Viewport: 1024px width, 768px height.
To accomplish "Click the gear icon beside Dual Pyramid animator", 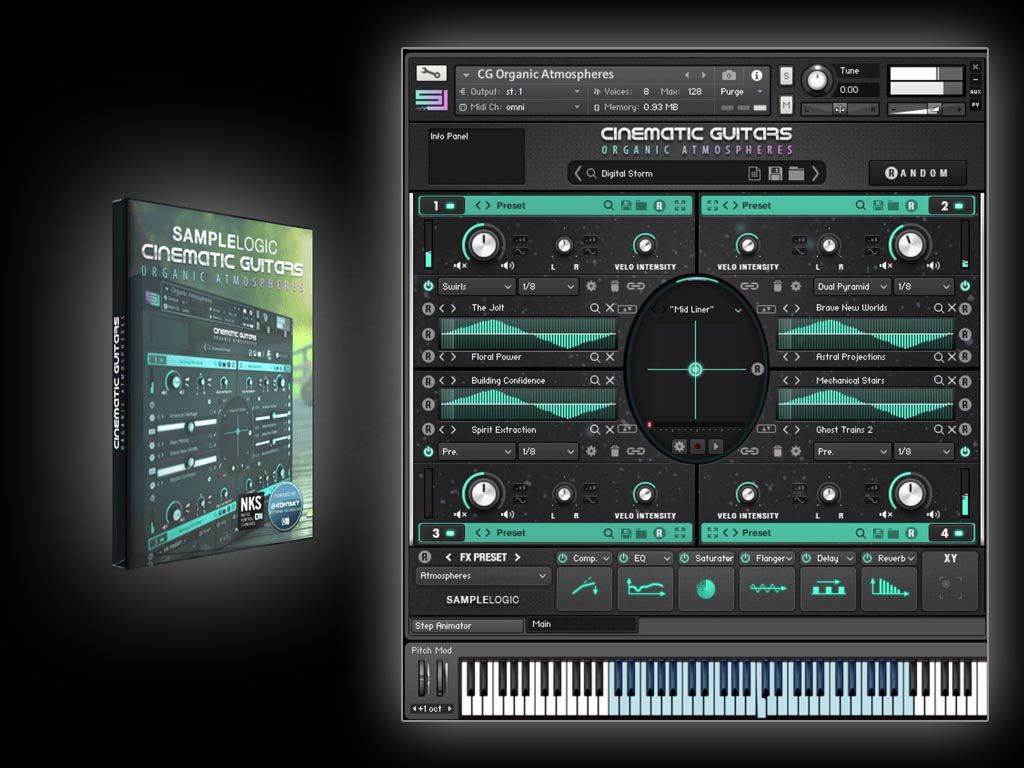I will tap(796, 286).
